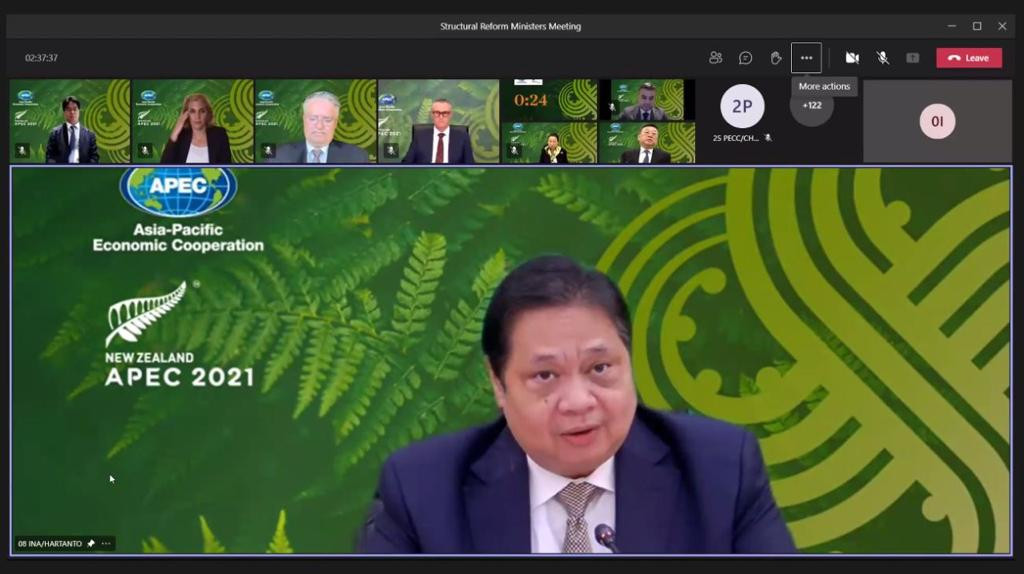Click the meeting duration 02:37:37
This screenshot has width=1024, height=574.
tap(41, 58)
